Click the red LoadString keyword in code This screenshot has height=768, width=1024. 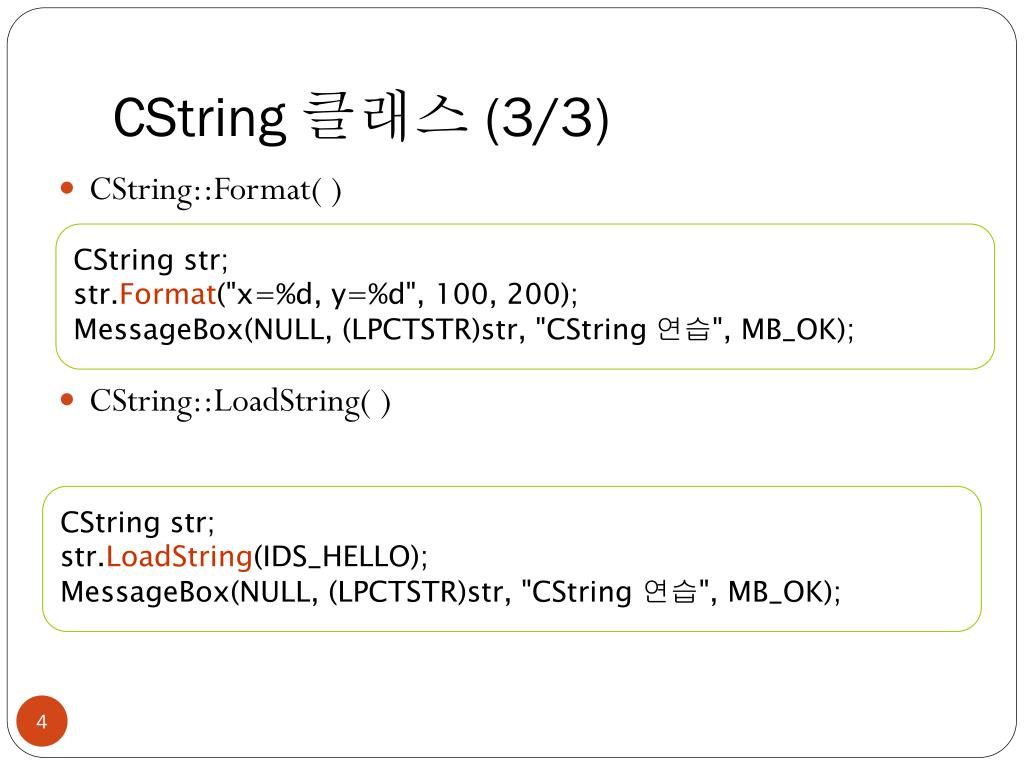click(x=180, y=556)
